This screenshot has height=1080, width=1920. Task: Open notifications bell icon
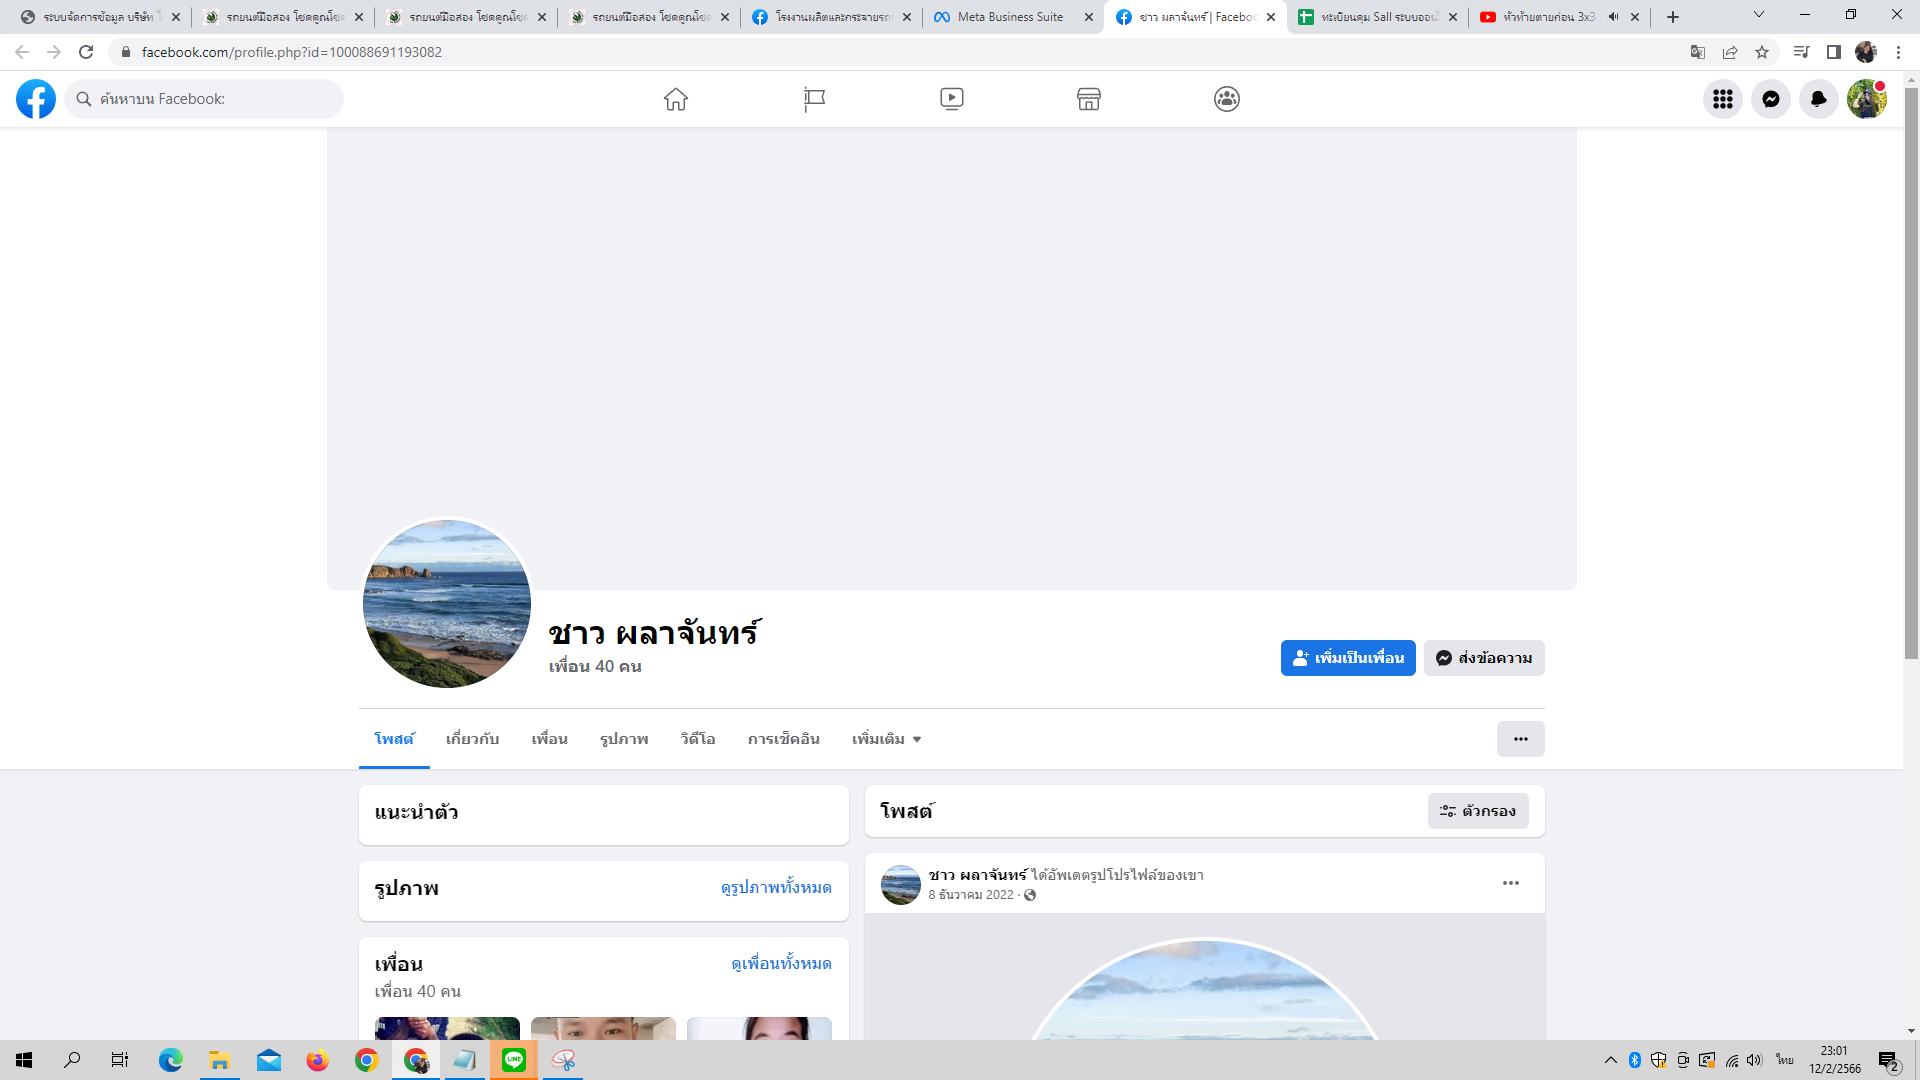[1818, 99]
